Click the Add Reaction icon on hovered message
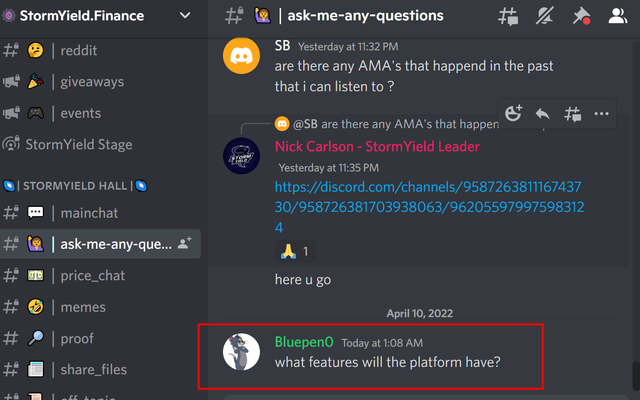 click(x=513, y=113)
